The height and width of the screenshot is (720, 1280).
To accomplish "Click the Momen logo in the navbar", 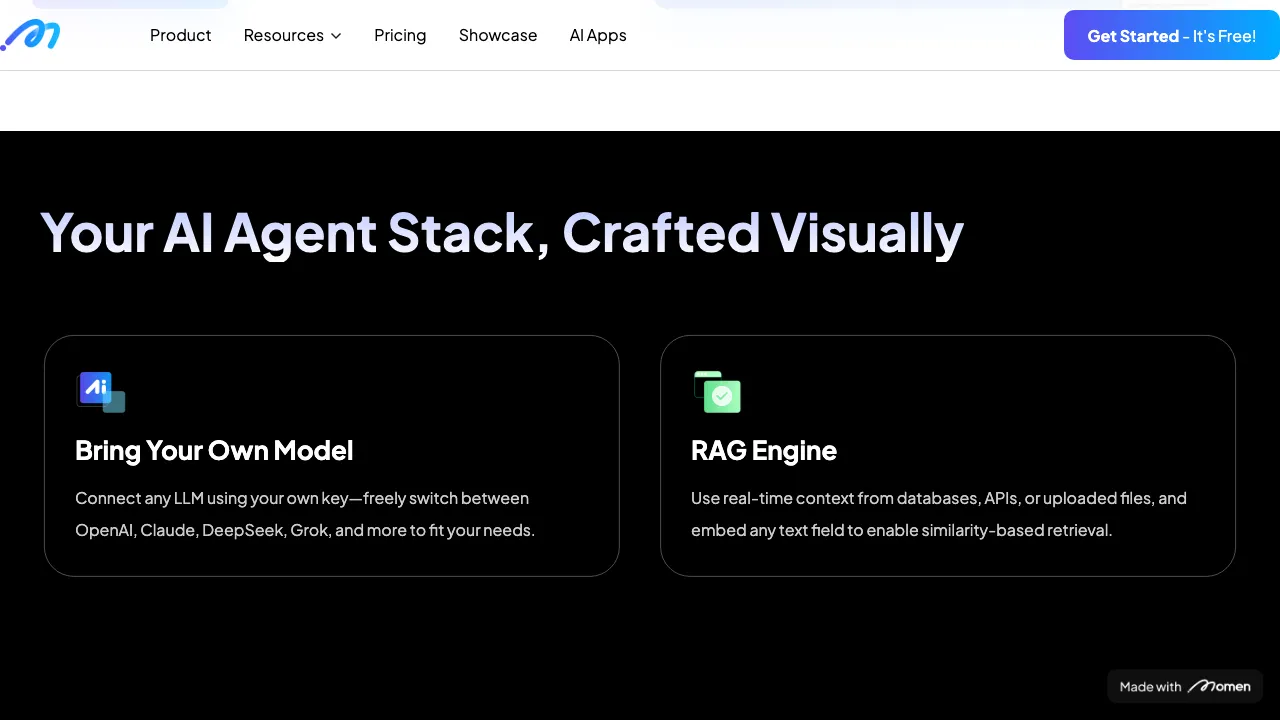I will click(31, 35).
